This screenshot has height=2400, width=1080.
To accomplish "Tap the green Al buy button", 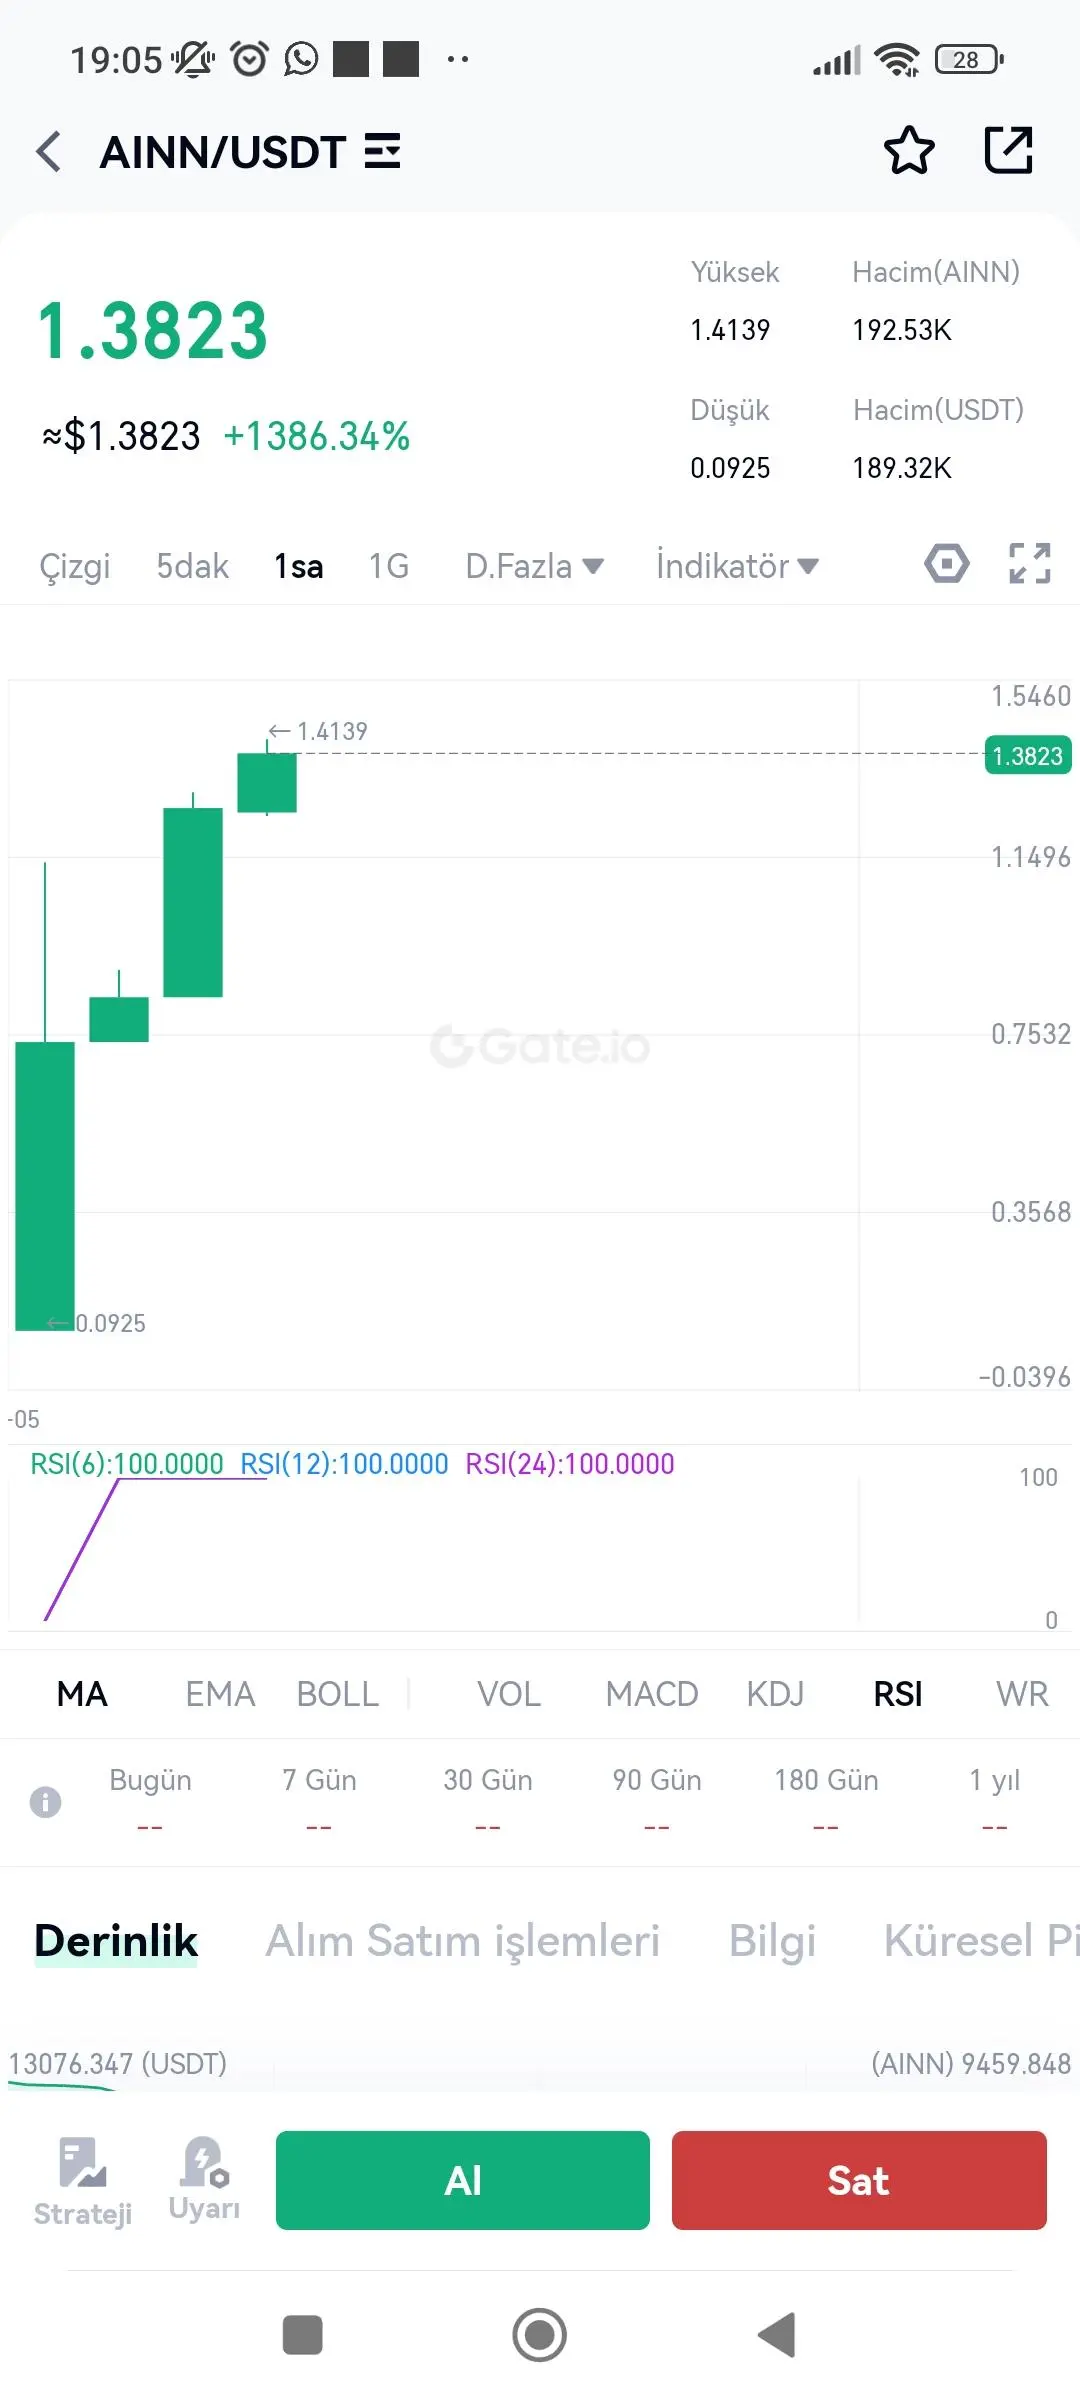I will click(463, 2180).
